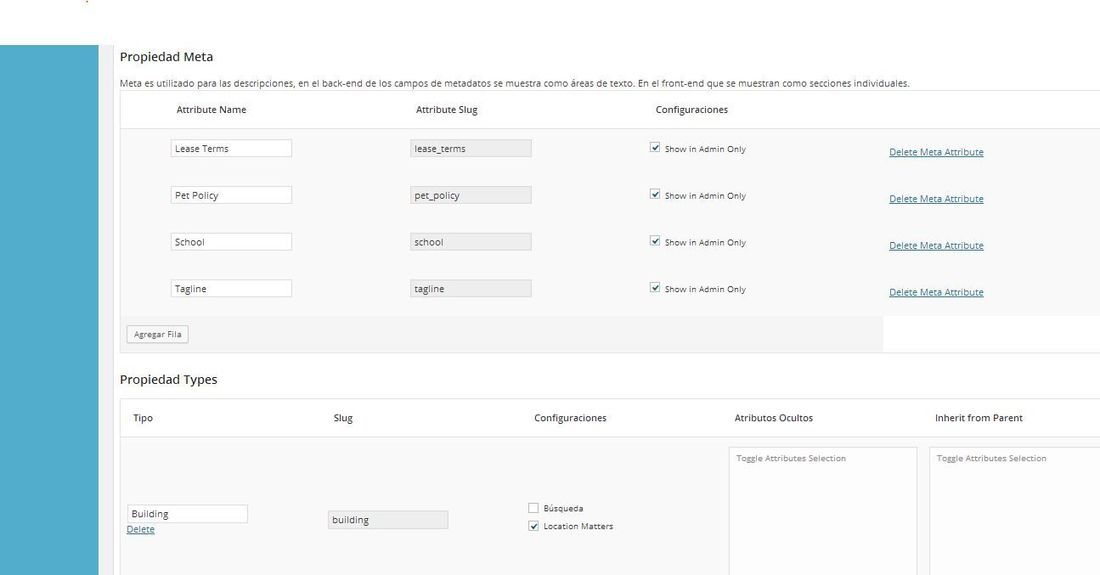
Task: Toggle Attributes Selection under Atributos Ocultos
Action: [x=791, y=459]
